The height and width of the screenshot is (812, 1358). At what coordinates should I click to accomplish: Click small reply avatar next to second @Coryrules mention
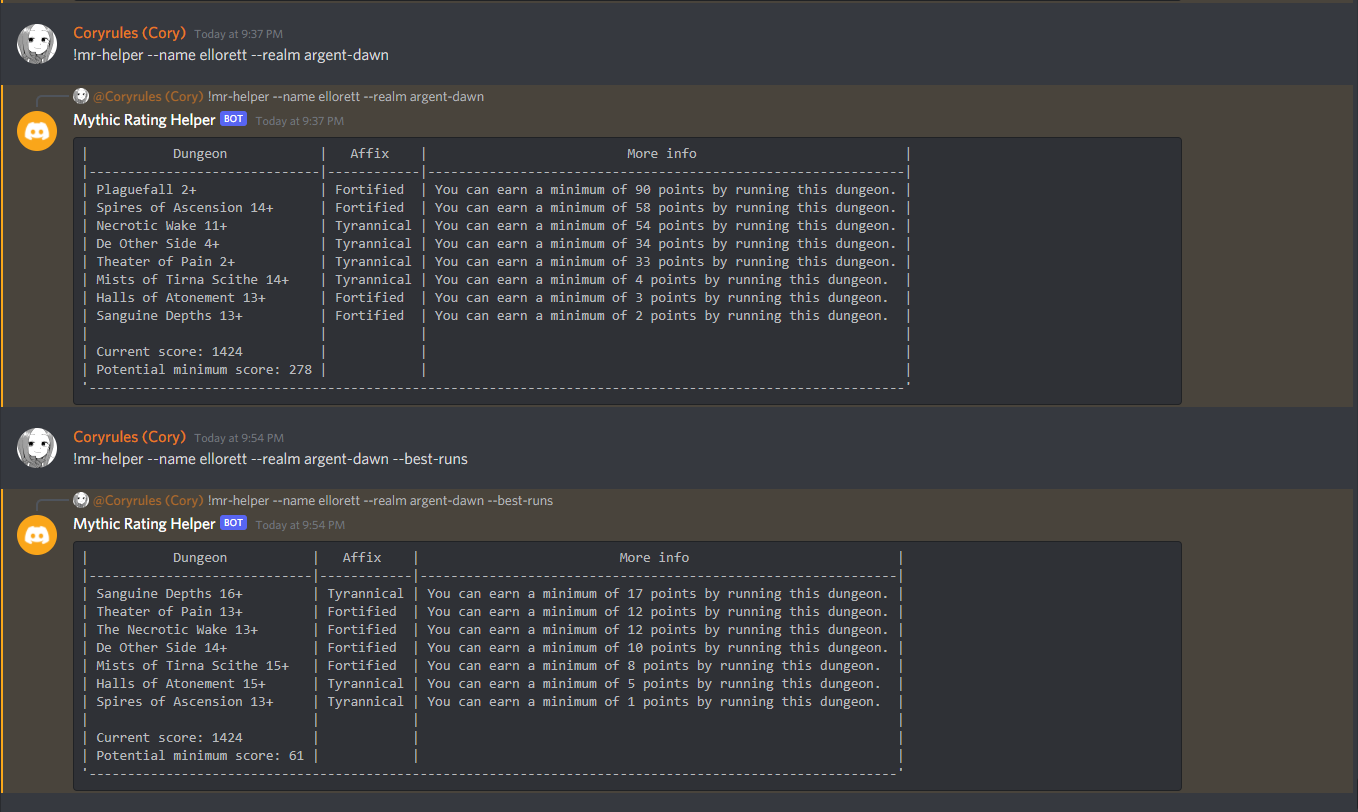tap(81, 500)
